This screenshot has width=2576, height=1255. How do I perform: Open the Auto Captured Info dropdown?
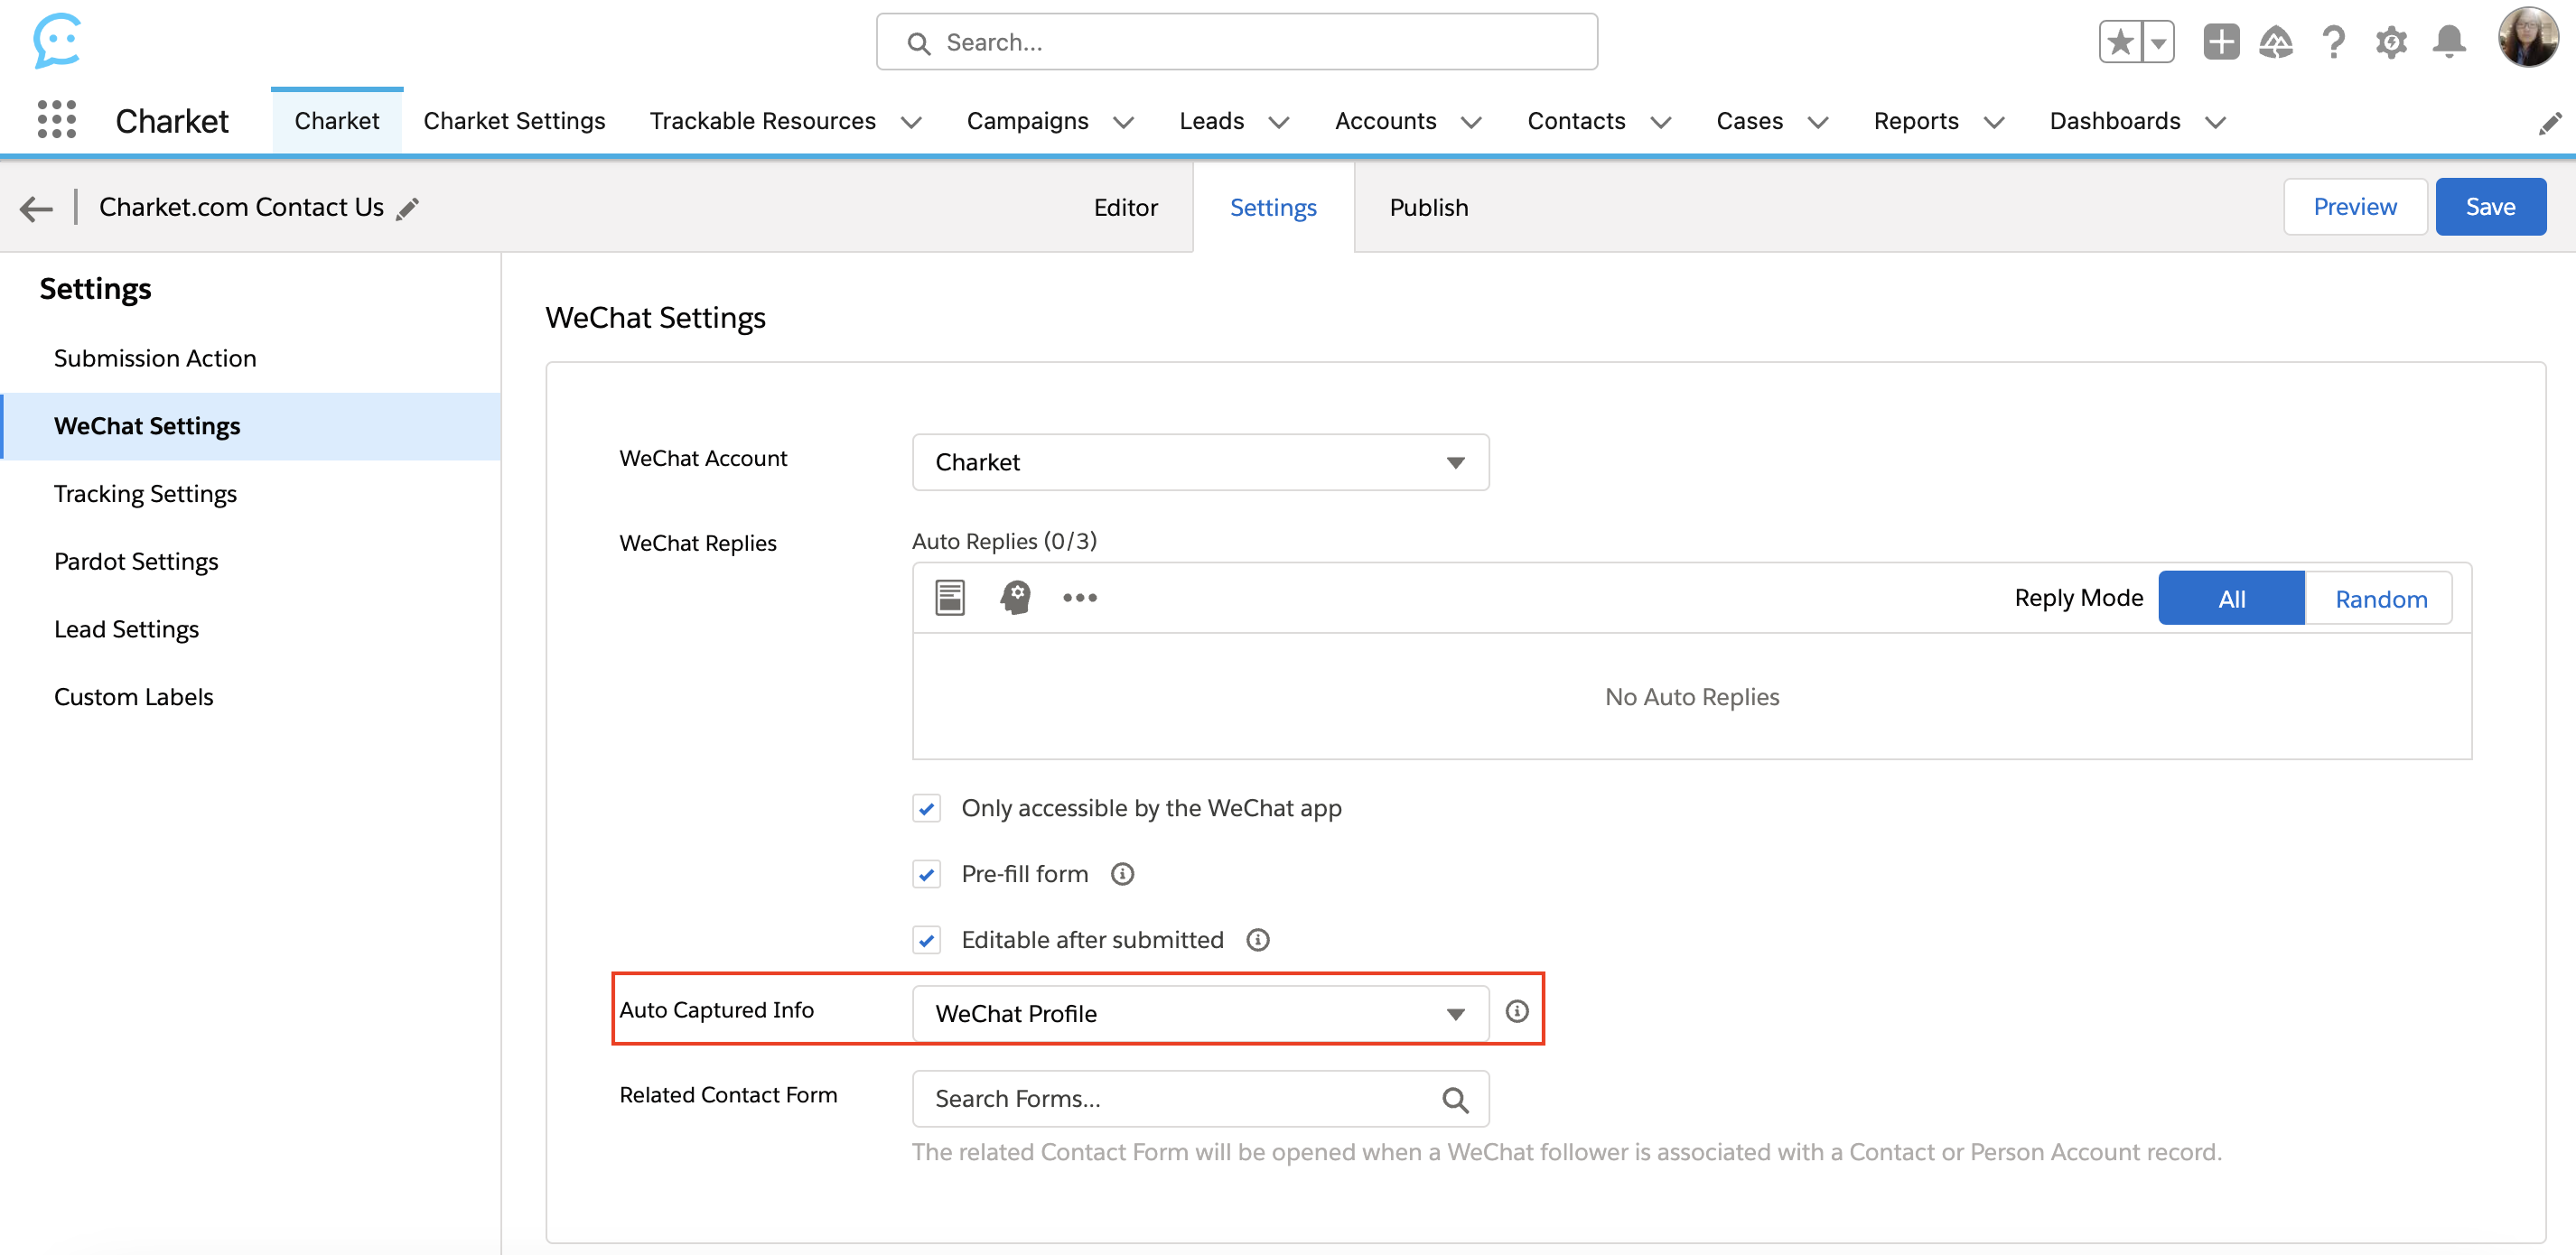point(1200,1014)
